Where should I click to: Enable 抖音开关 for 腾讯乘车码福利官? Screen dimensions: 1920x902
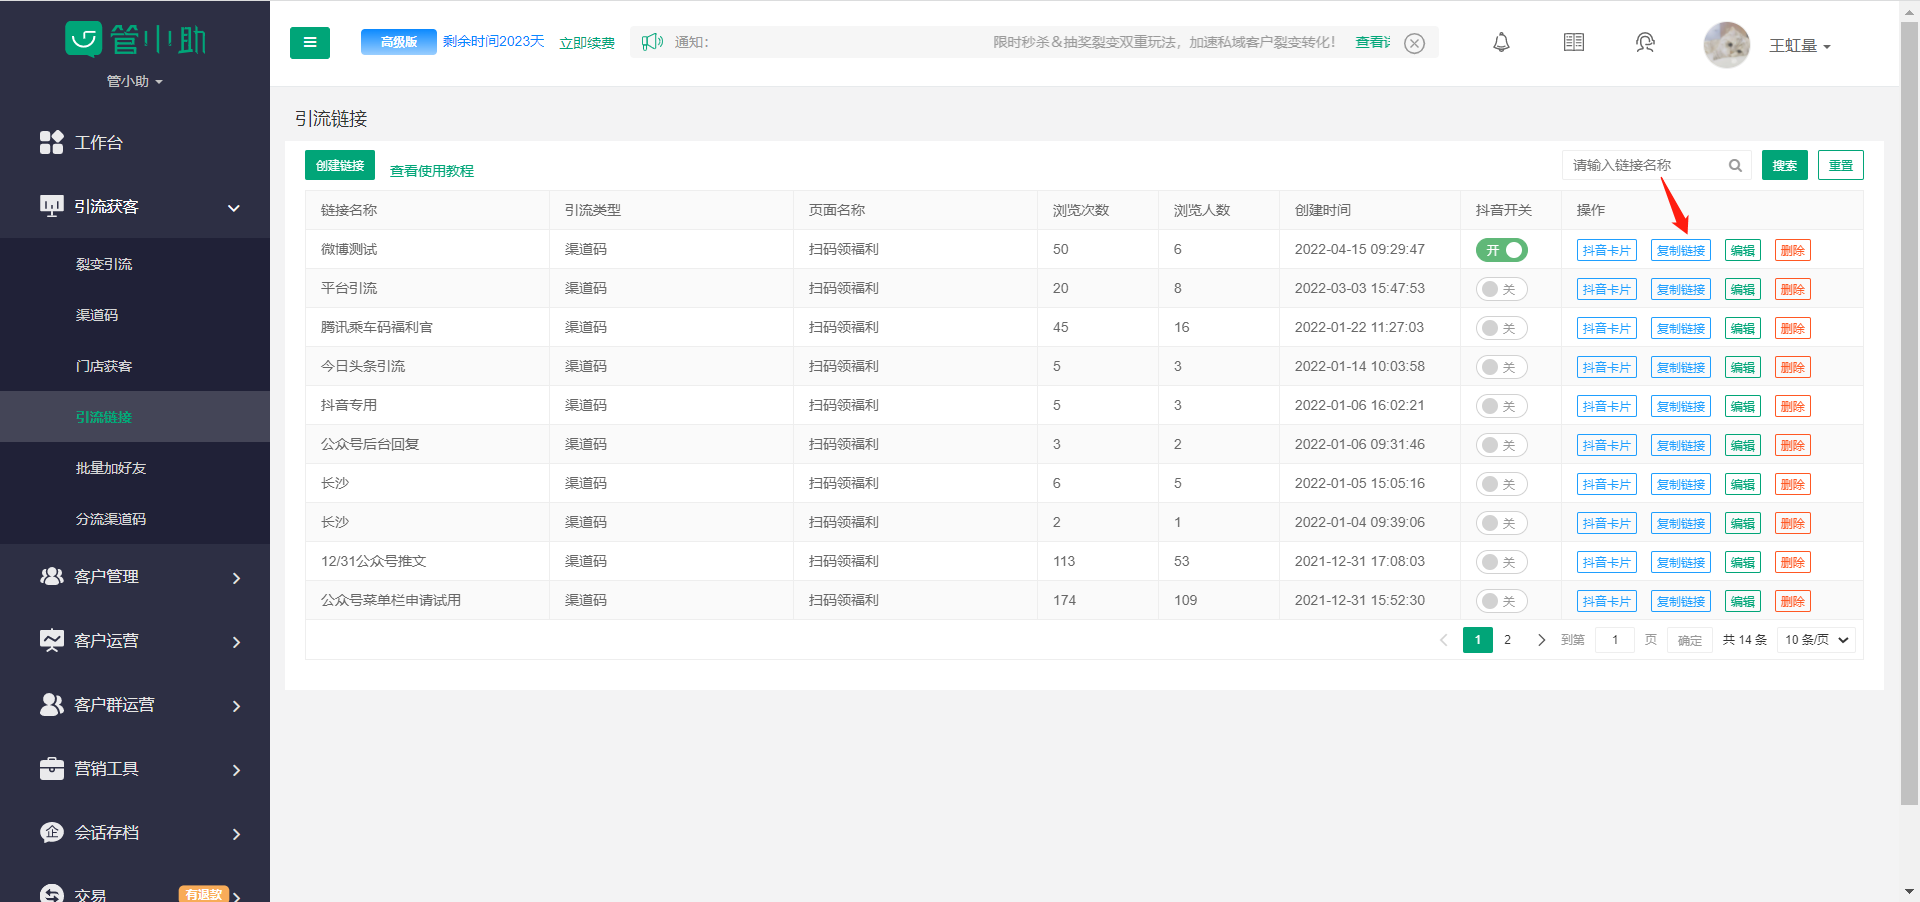coord(1502,328)
